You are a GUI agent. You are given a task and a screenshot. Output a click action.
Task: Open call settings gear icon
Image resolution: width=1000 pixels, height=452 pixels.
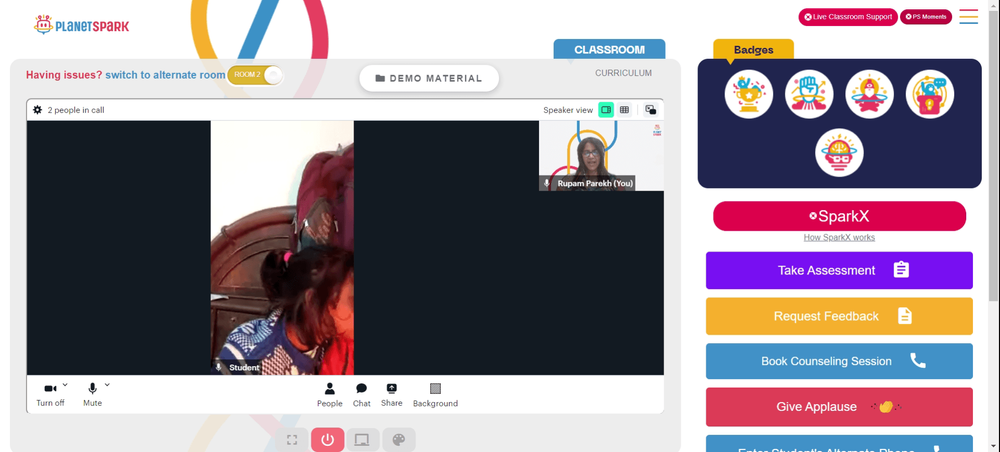pyautogui.click(x=38, y=110)
